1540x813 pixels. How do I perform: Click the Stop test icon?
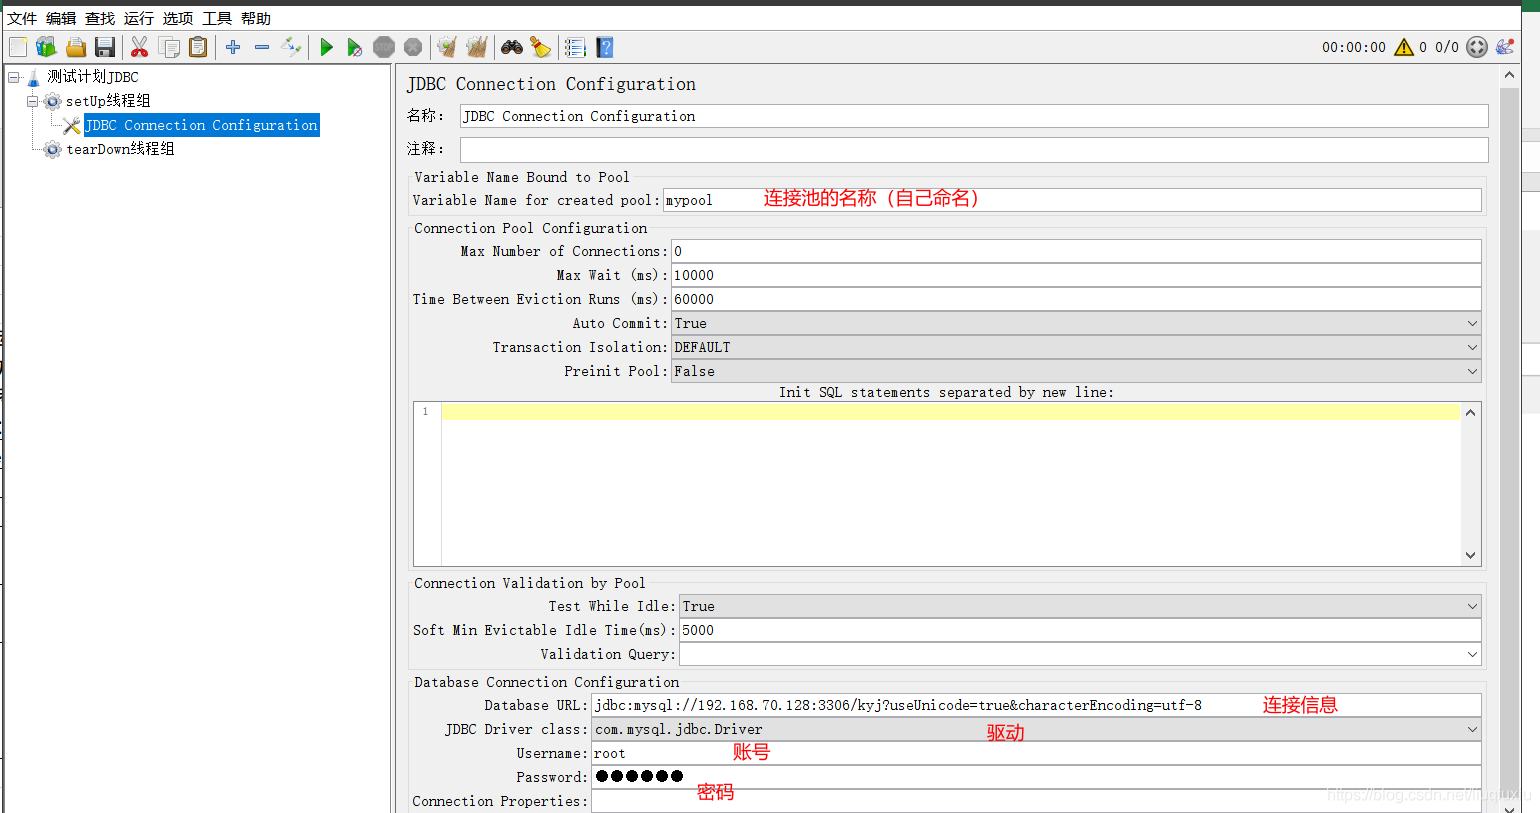click(x=384, y=47)
